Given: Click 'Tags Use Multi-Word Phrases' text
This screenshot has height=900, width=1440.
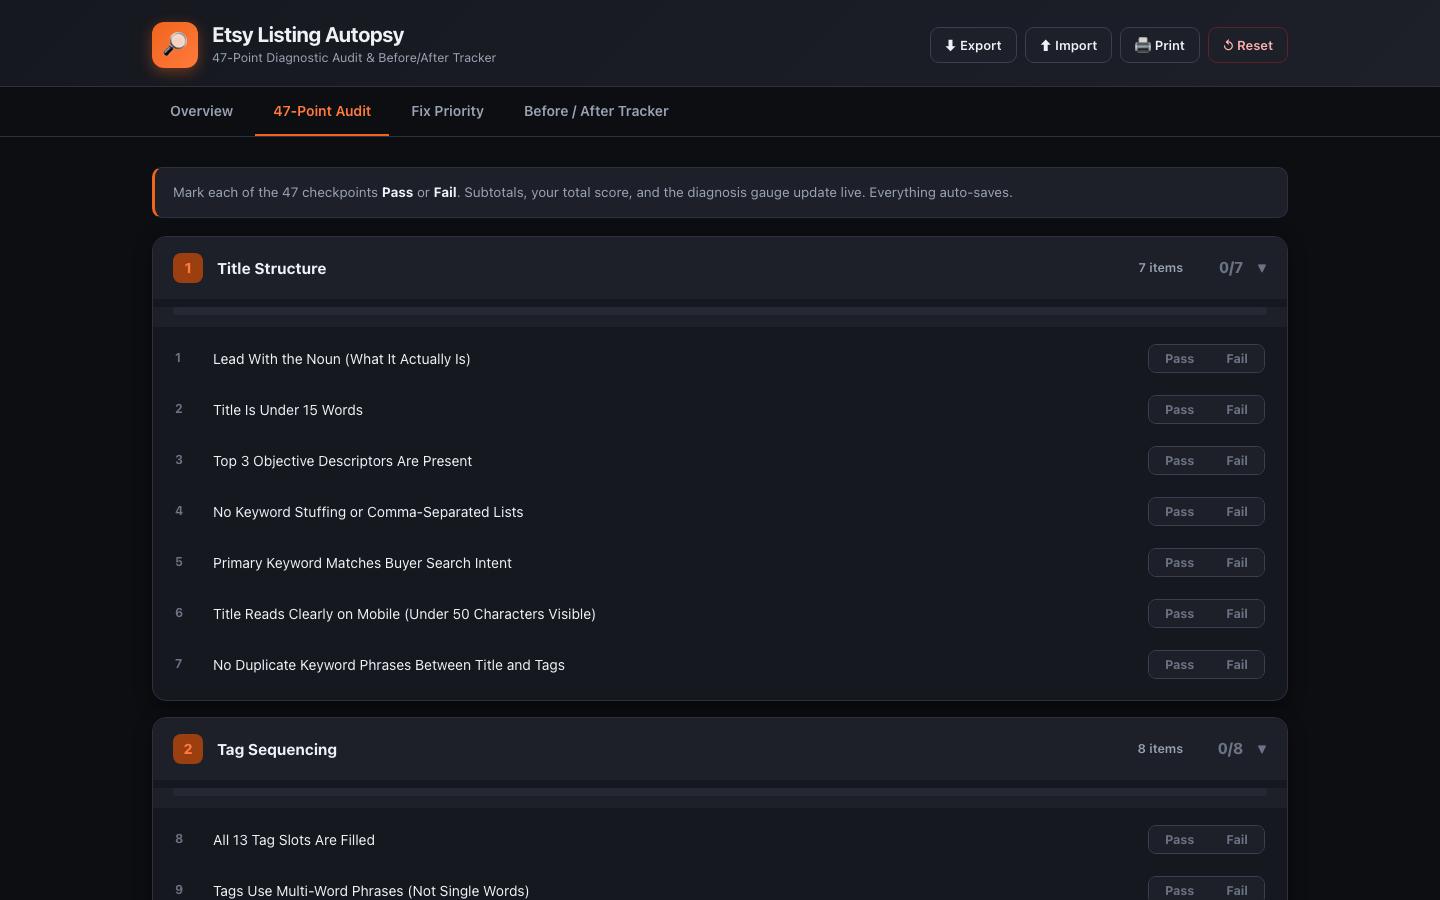Looking at the screenshot, I should (x=371, y=891).
